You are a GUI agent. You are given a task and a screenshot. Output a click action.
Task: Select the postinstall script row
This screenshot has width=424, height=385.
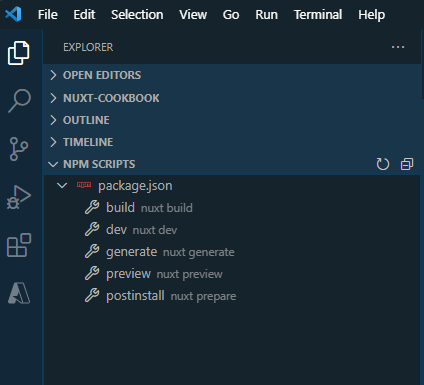(x=232, y=295)
